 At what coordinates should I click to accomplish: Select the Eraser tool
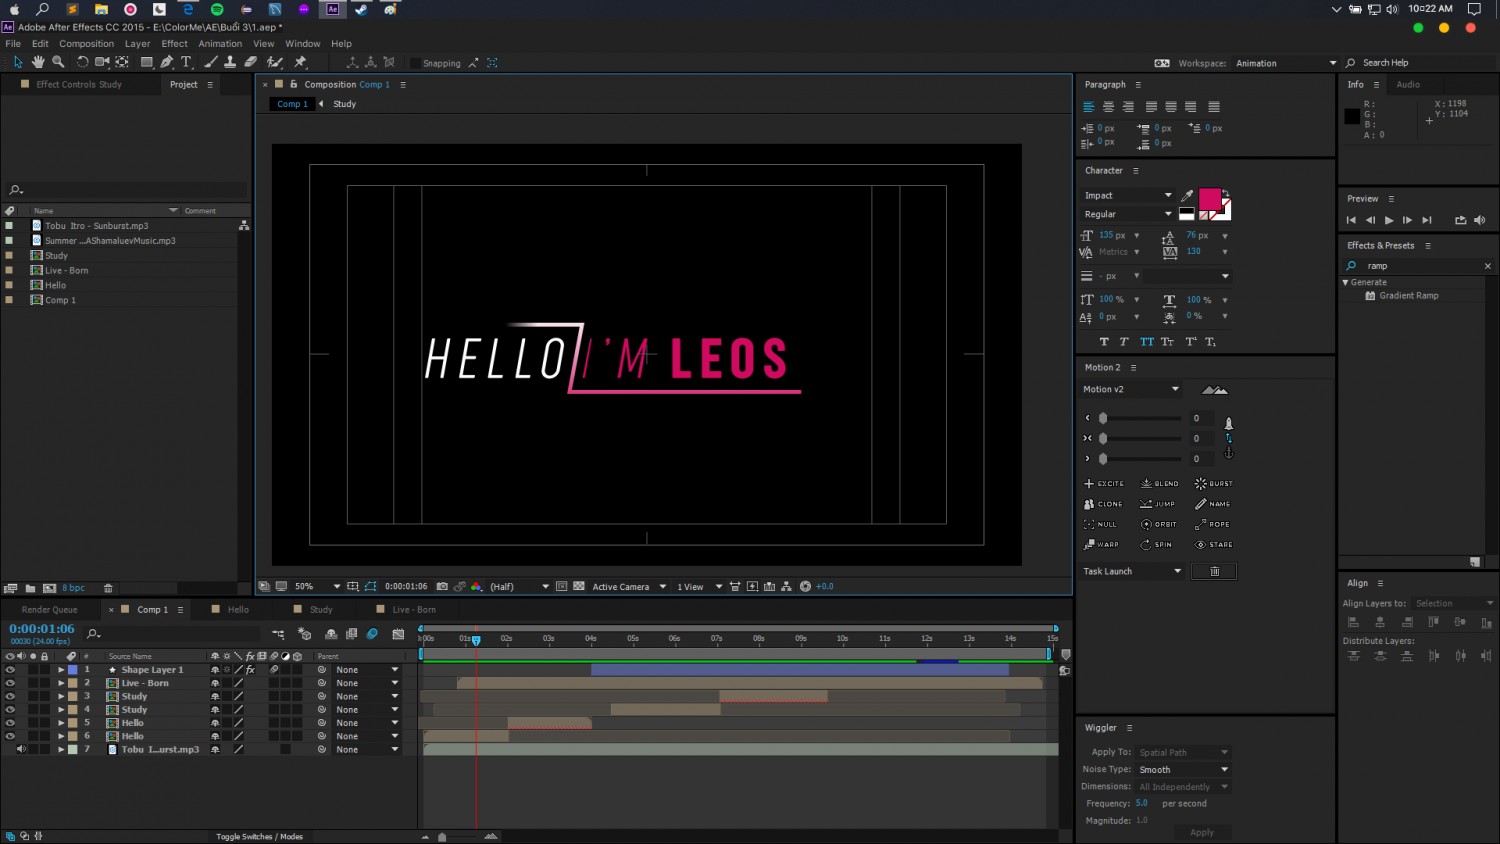(251, 62)
